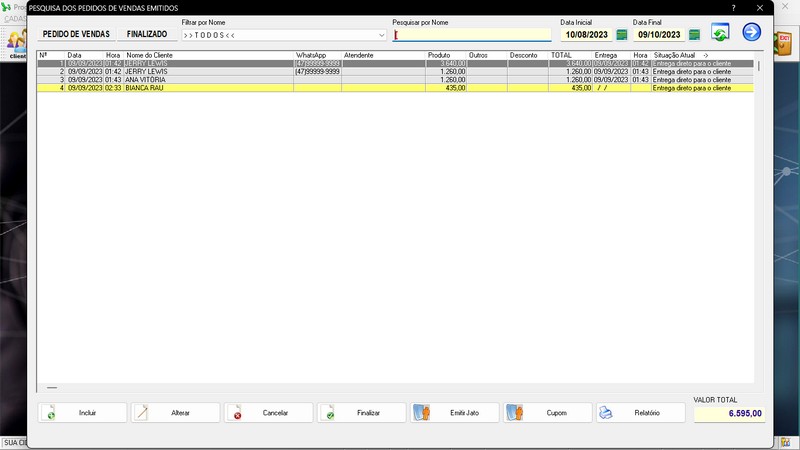Click the WhatsApp column header
800x450 pixels.
pos(317,55)
